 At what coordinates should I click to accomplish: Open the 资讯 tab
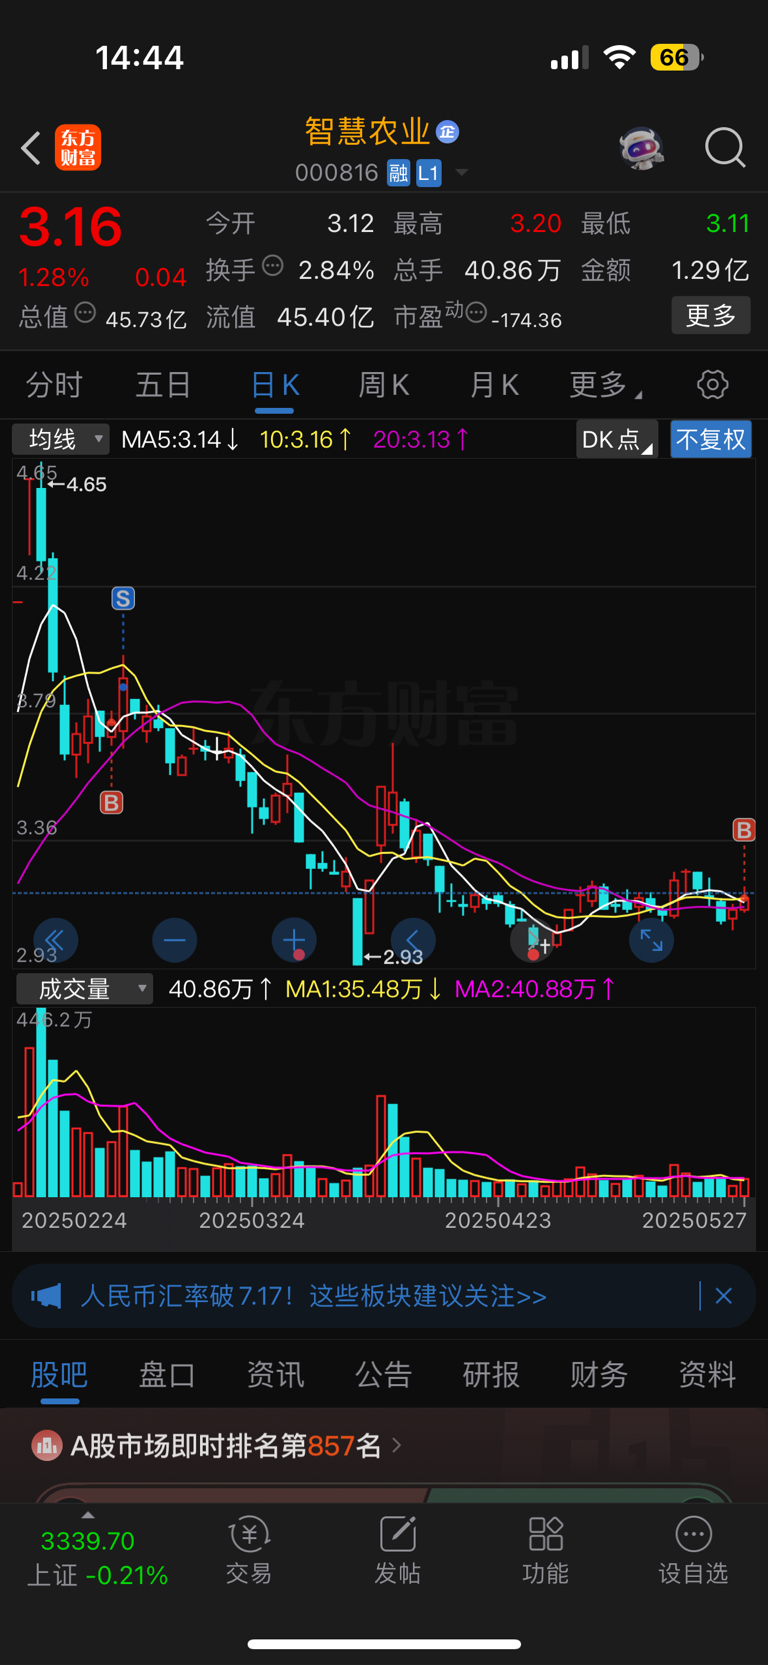click(275, 1375)
